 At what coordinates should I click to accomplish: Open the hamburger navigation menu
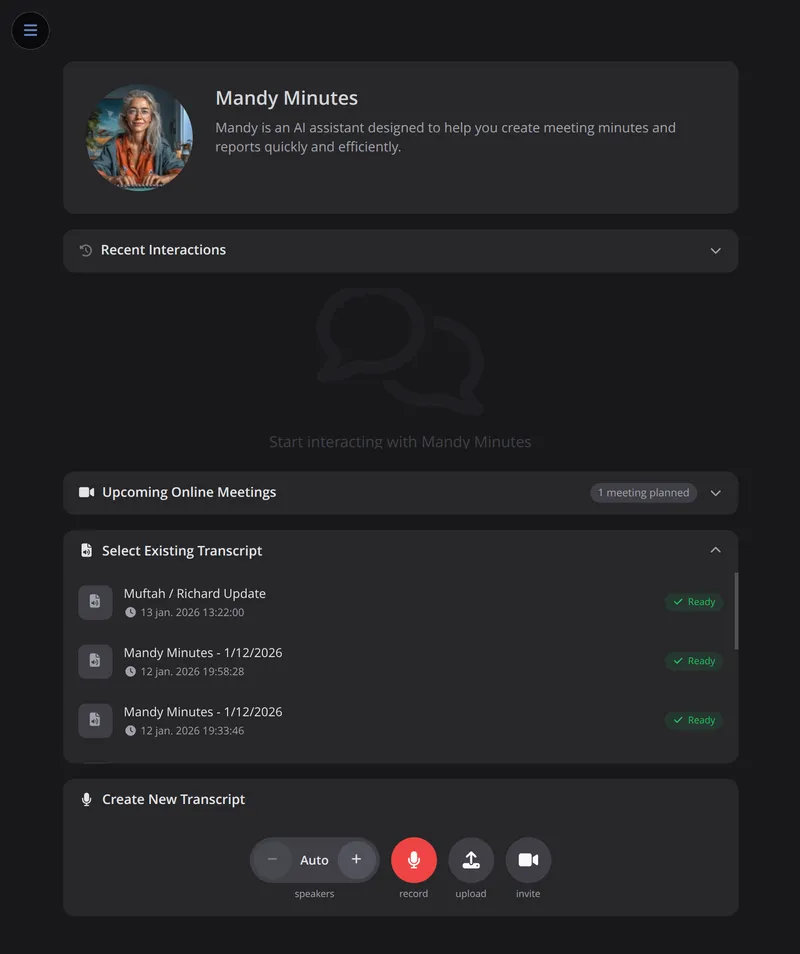click(30, 31)
